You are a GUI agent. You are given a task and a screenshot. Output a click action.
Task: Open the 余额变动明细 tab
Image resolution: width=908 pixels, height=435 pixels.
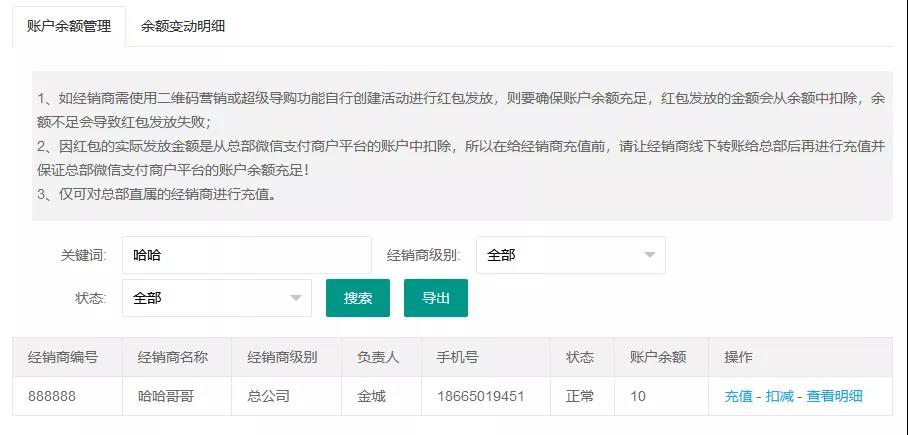click(x=182, y=27)
